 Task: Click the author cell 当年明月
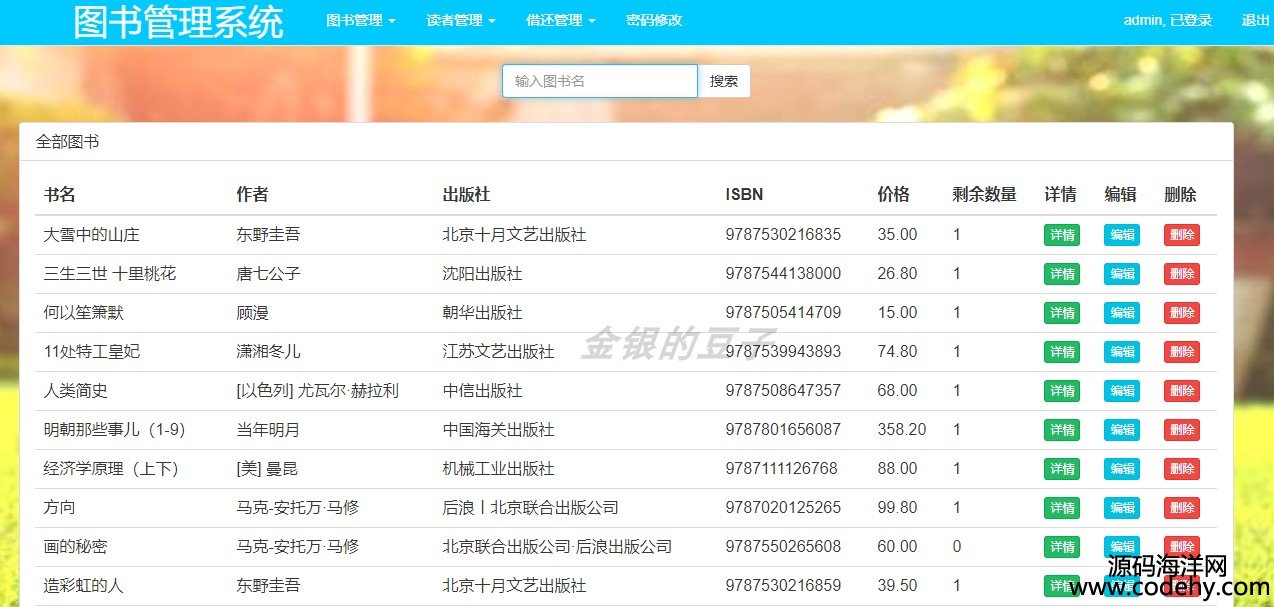[268, 430]
